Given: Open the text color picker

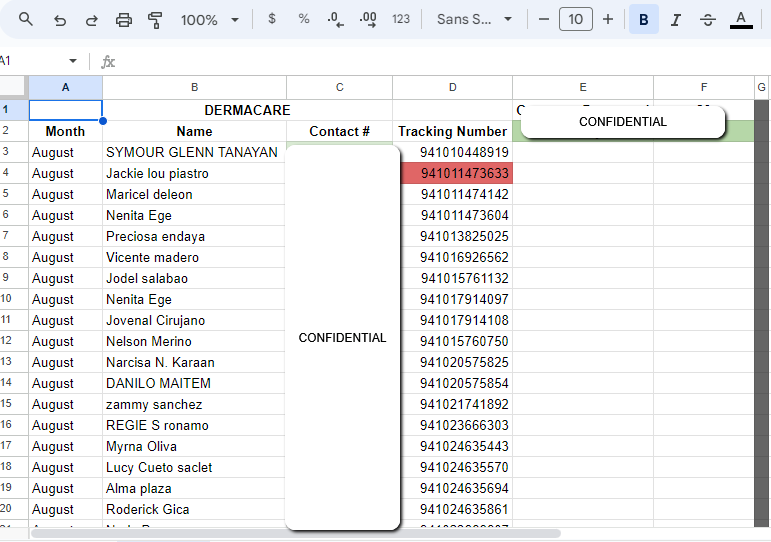Looking at the screenshot, I should click(741, 20).
